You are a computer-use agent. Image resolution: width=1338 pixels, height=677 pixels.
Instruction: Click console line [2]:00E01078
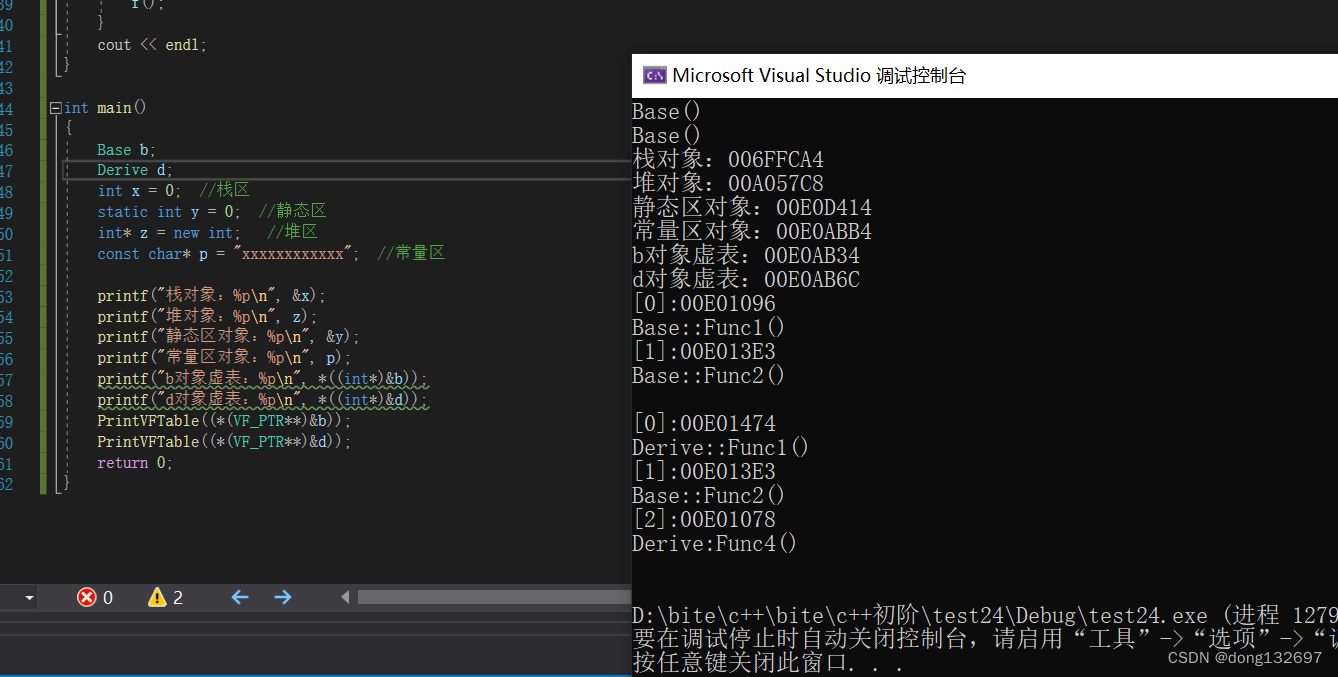coord(704,520)
